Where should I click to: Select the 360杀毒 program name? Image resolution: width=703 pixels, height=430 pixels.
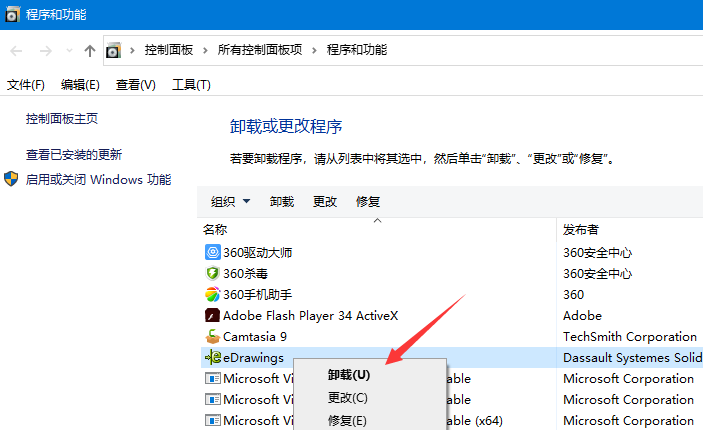[245, 274]
